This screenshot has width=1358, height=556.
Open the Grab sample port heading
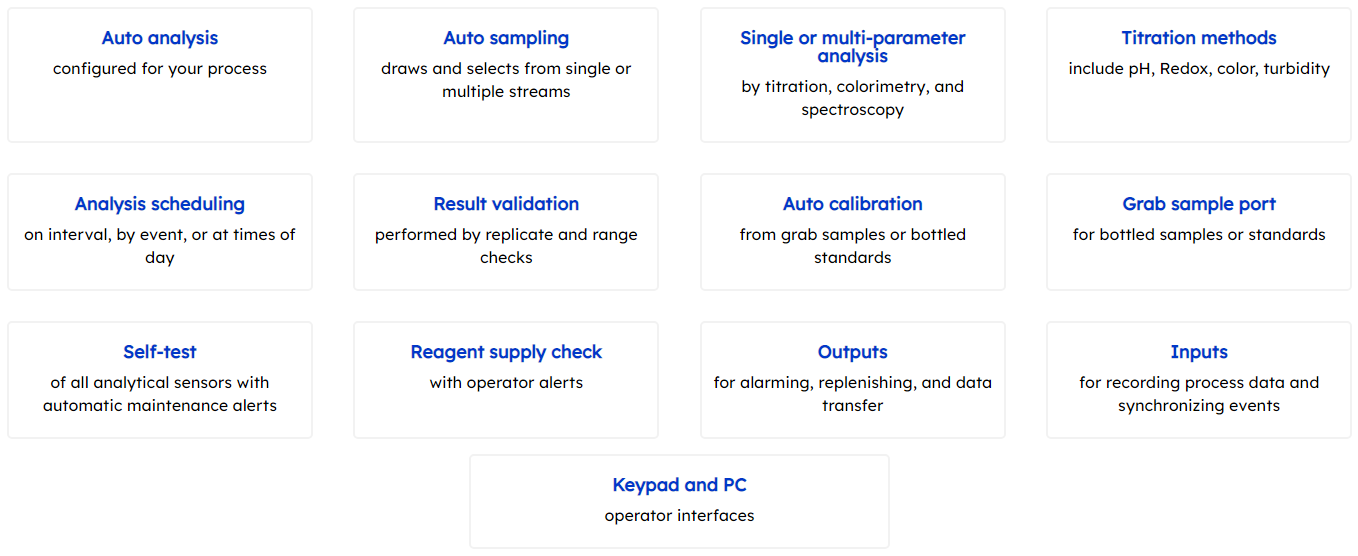(1199, 204)
